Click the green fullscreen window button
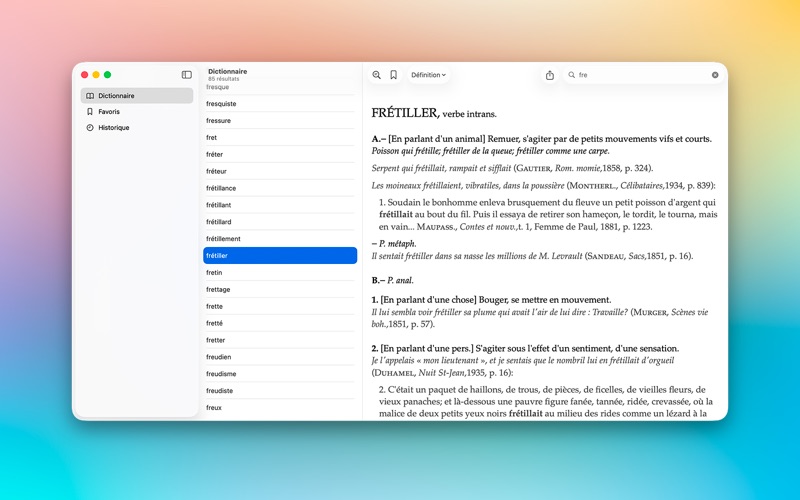 (x=108, y=75)
